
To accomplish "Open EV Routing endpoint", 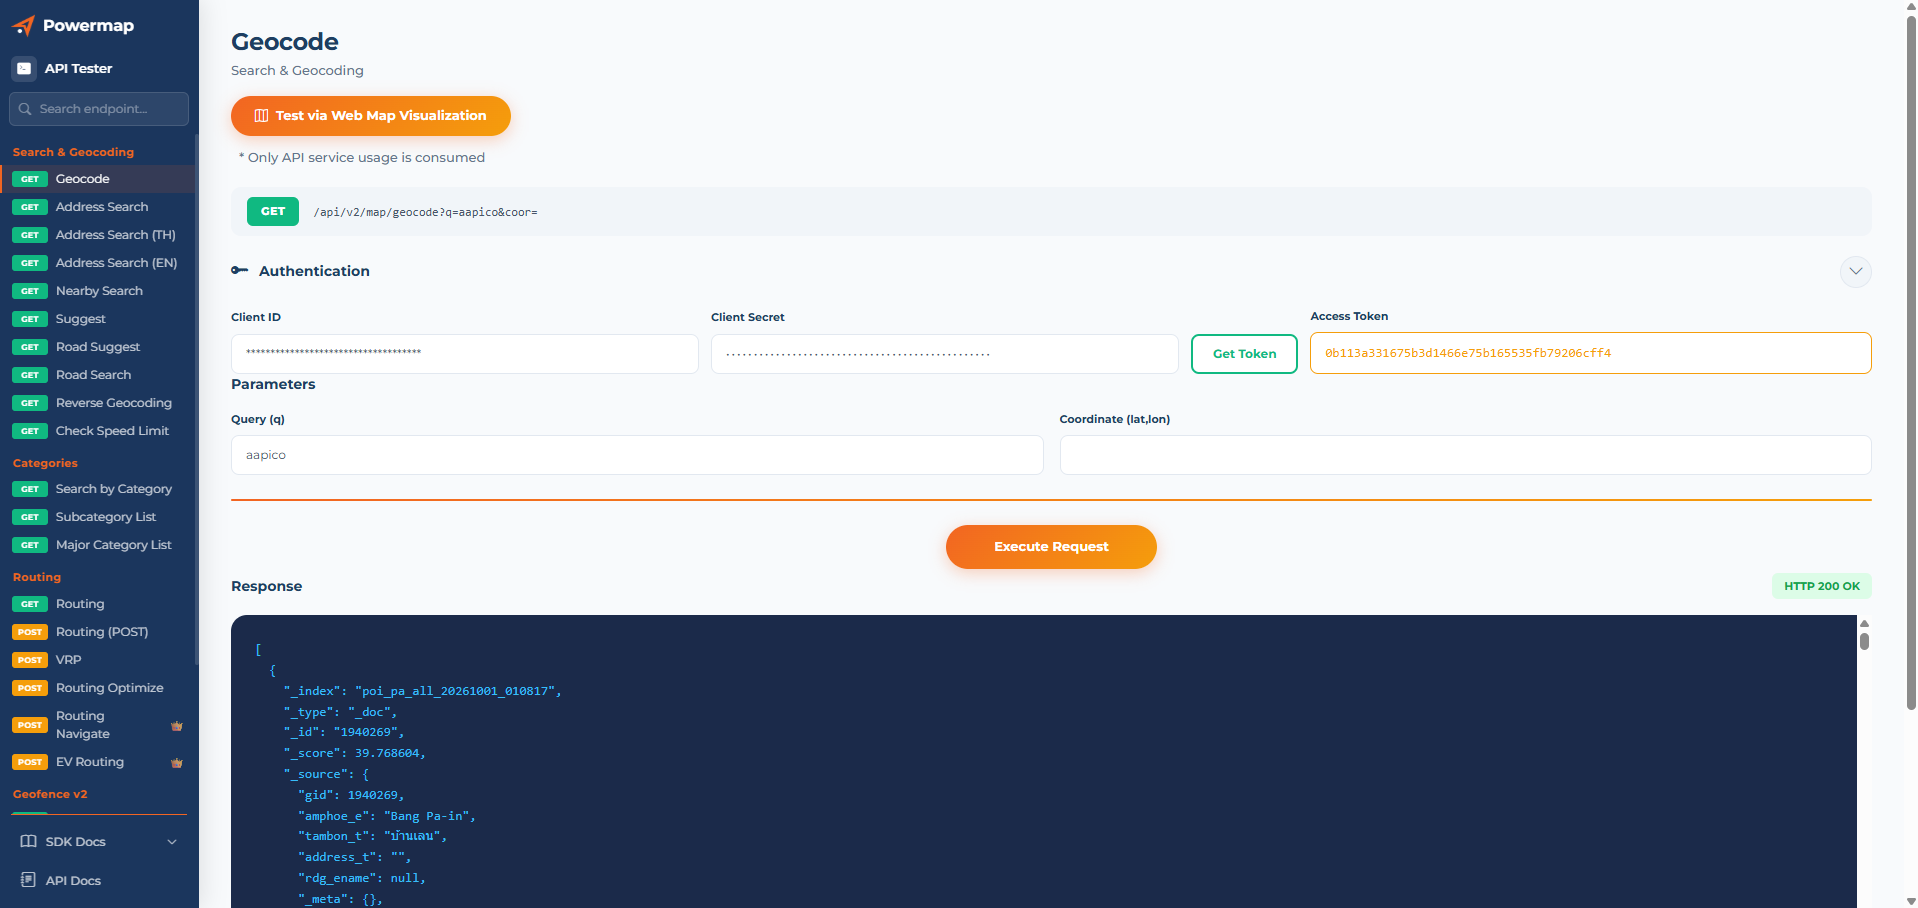I will point(98,762).
